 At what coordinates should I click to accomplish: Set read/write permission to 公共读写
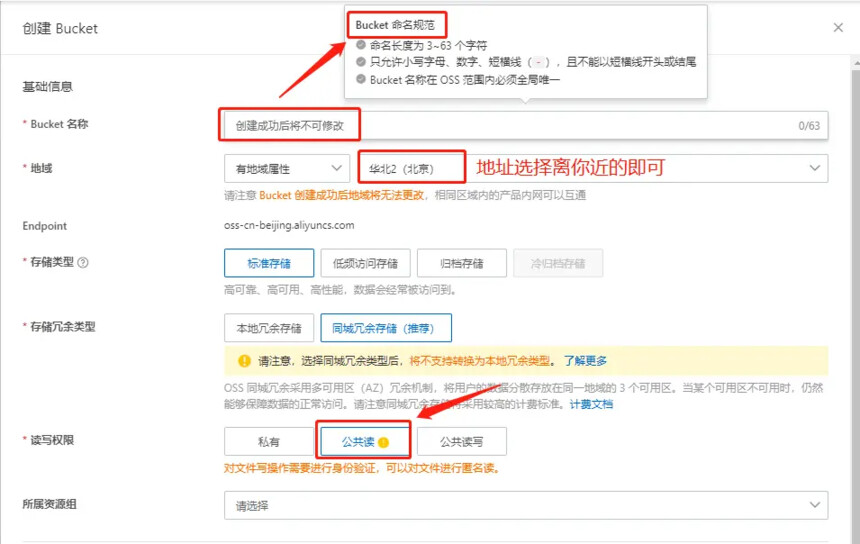(462, 441)
